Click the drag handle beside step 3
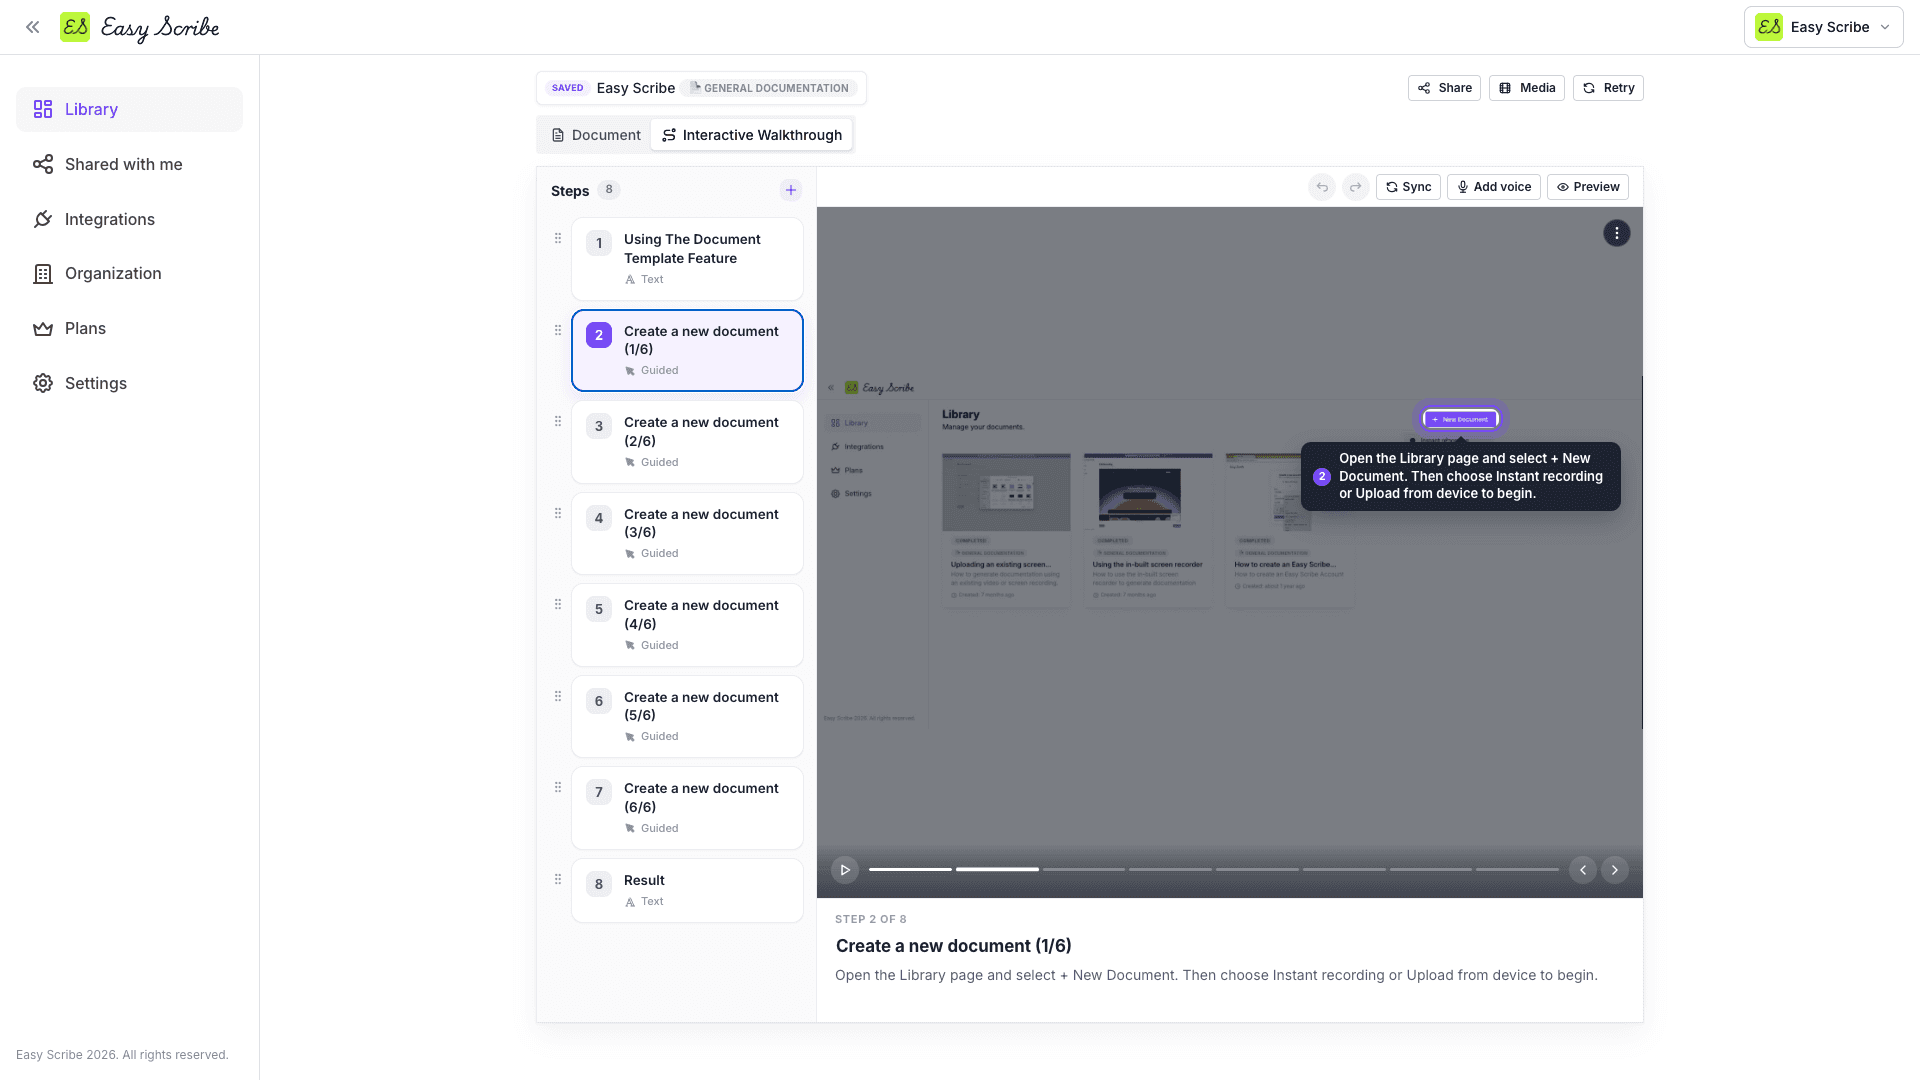Viewport: 1920px width, 1080px height. (558, 422)
